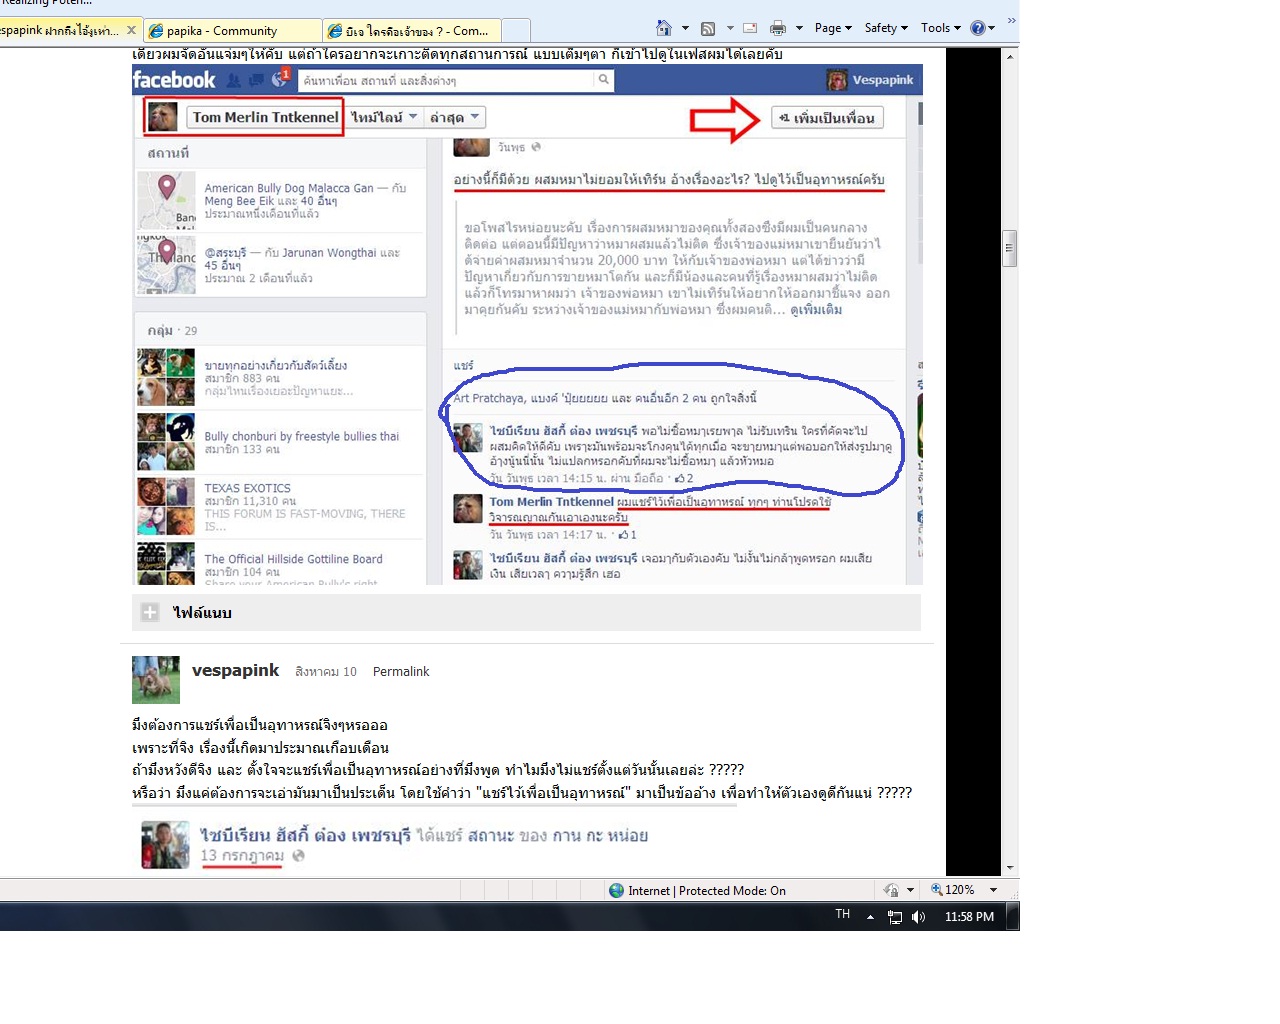Click Facebook friend requests icon
This screenshot has height=1024, width=1280.
234,80
